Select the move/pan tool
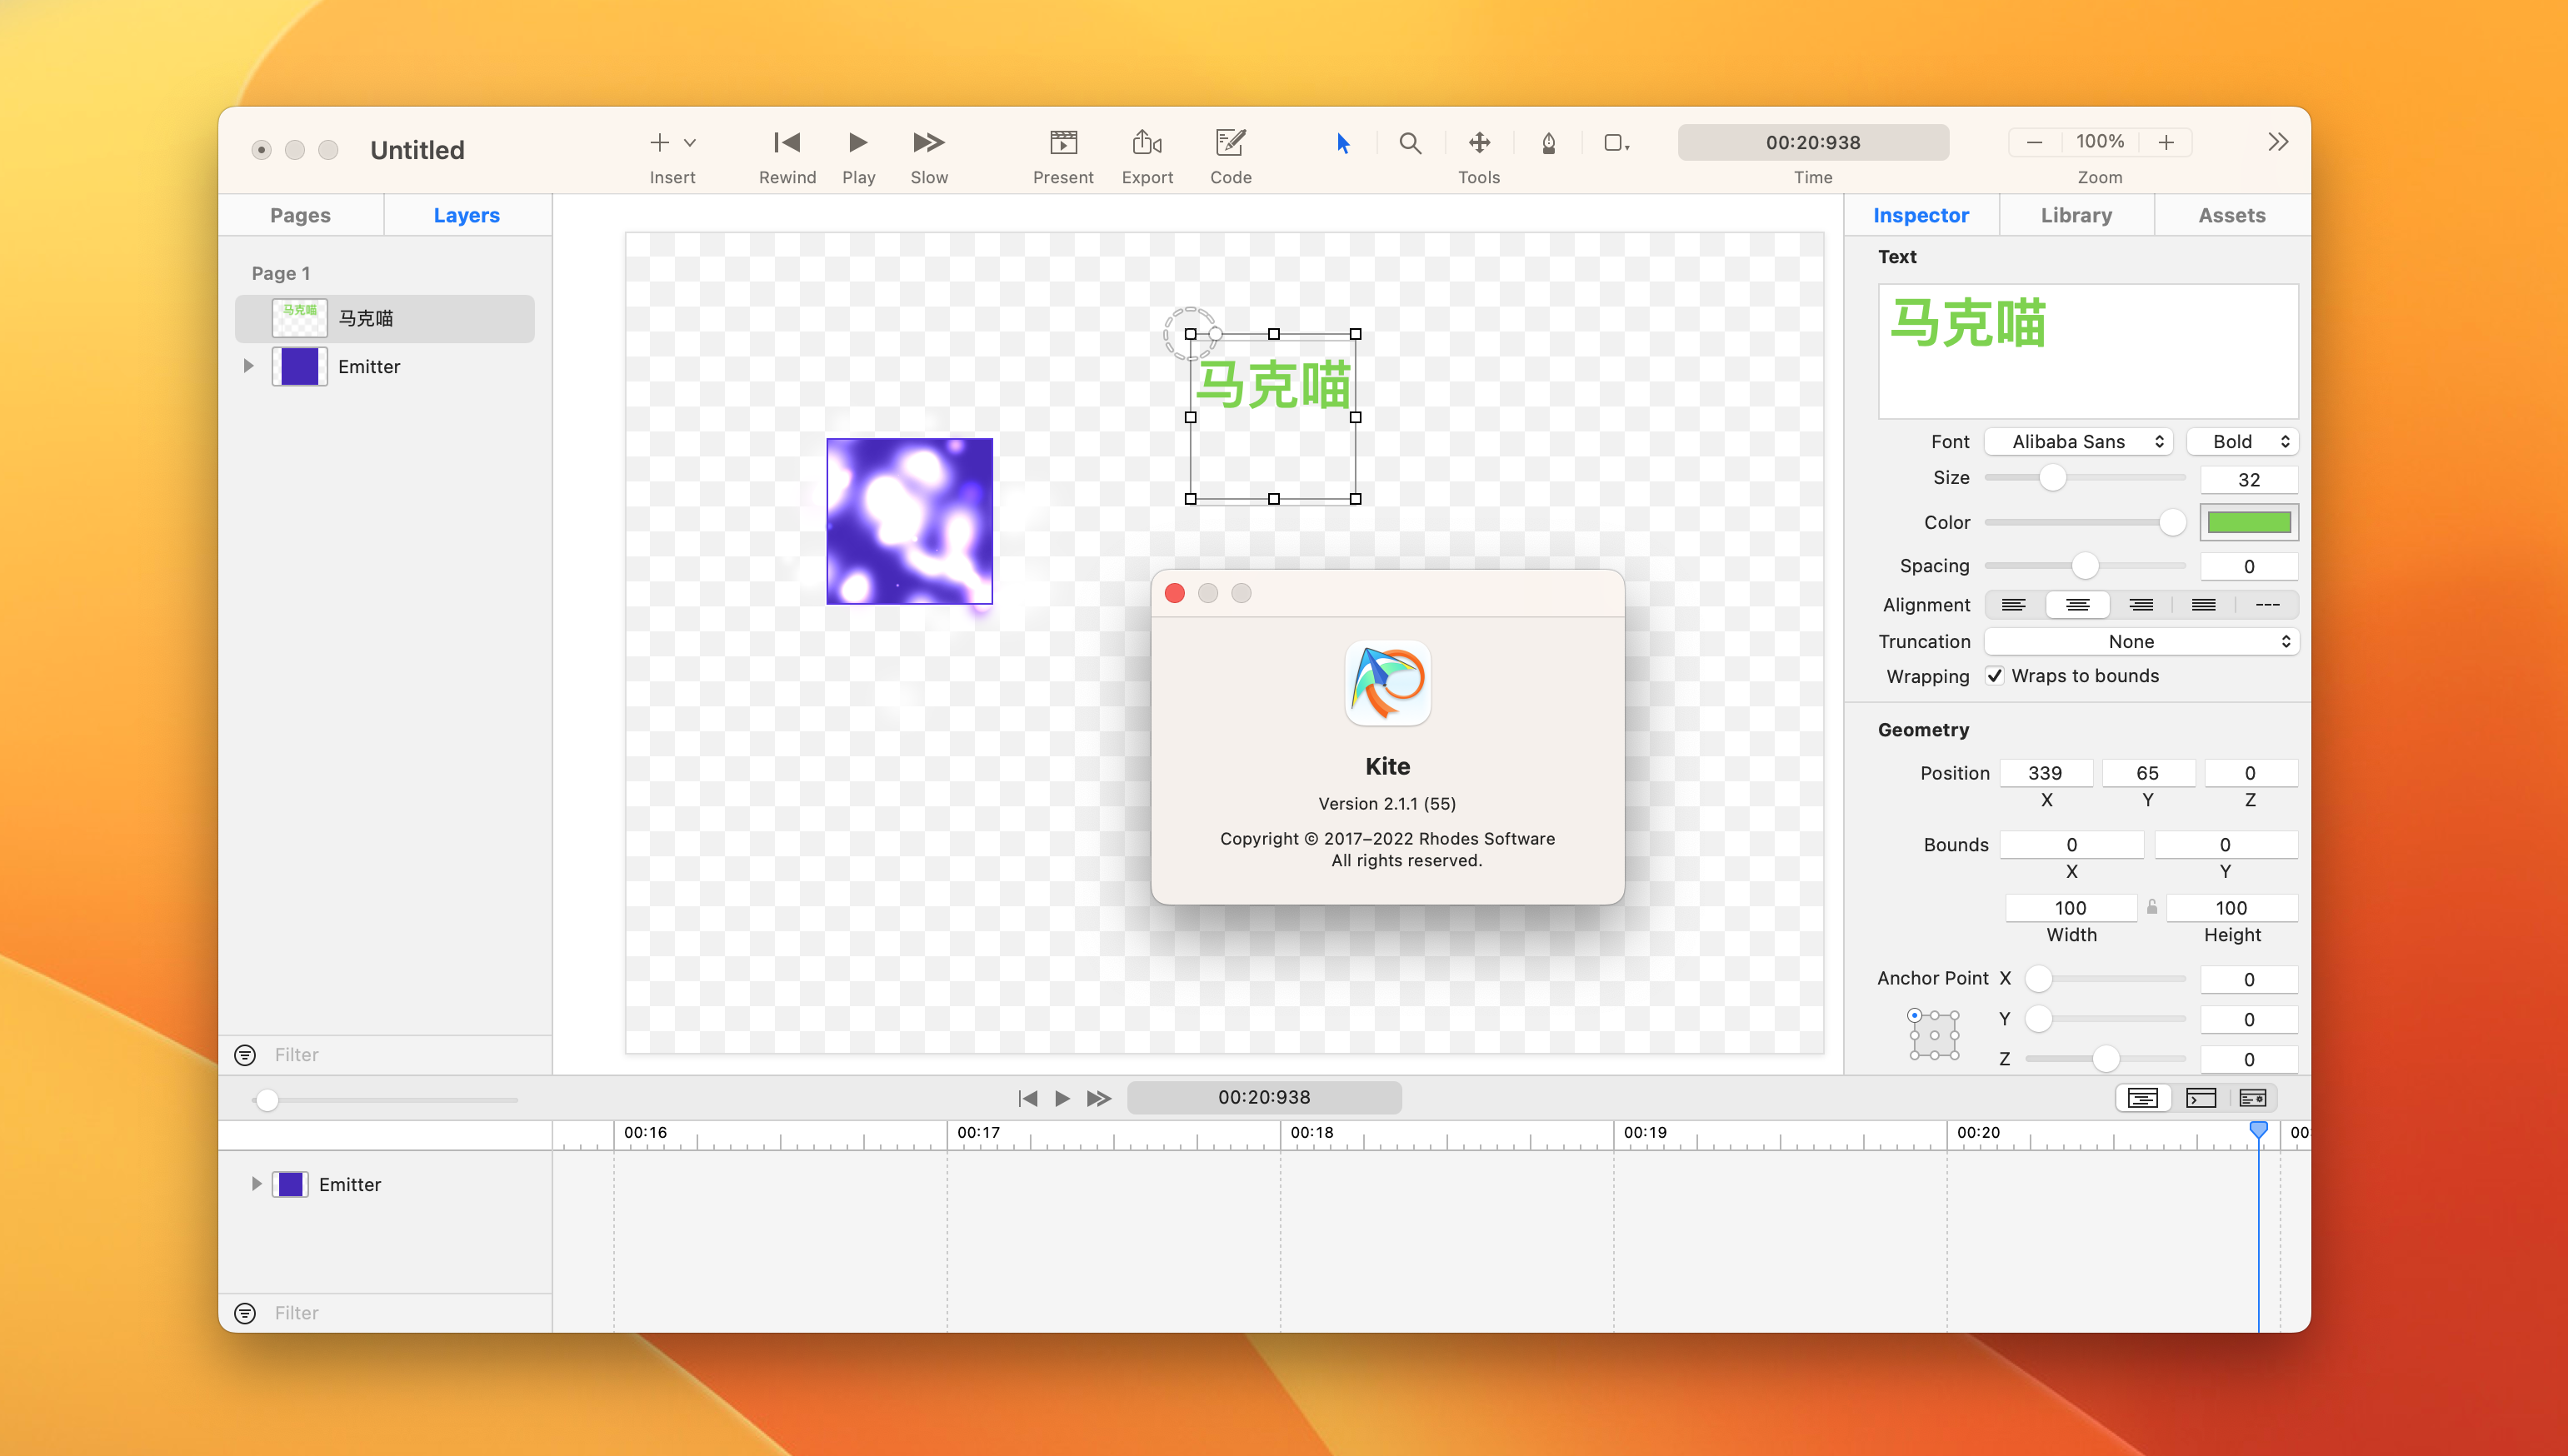Viewport: 2568px width, 1456px height. coord(1479,143)
